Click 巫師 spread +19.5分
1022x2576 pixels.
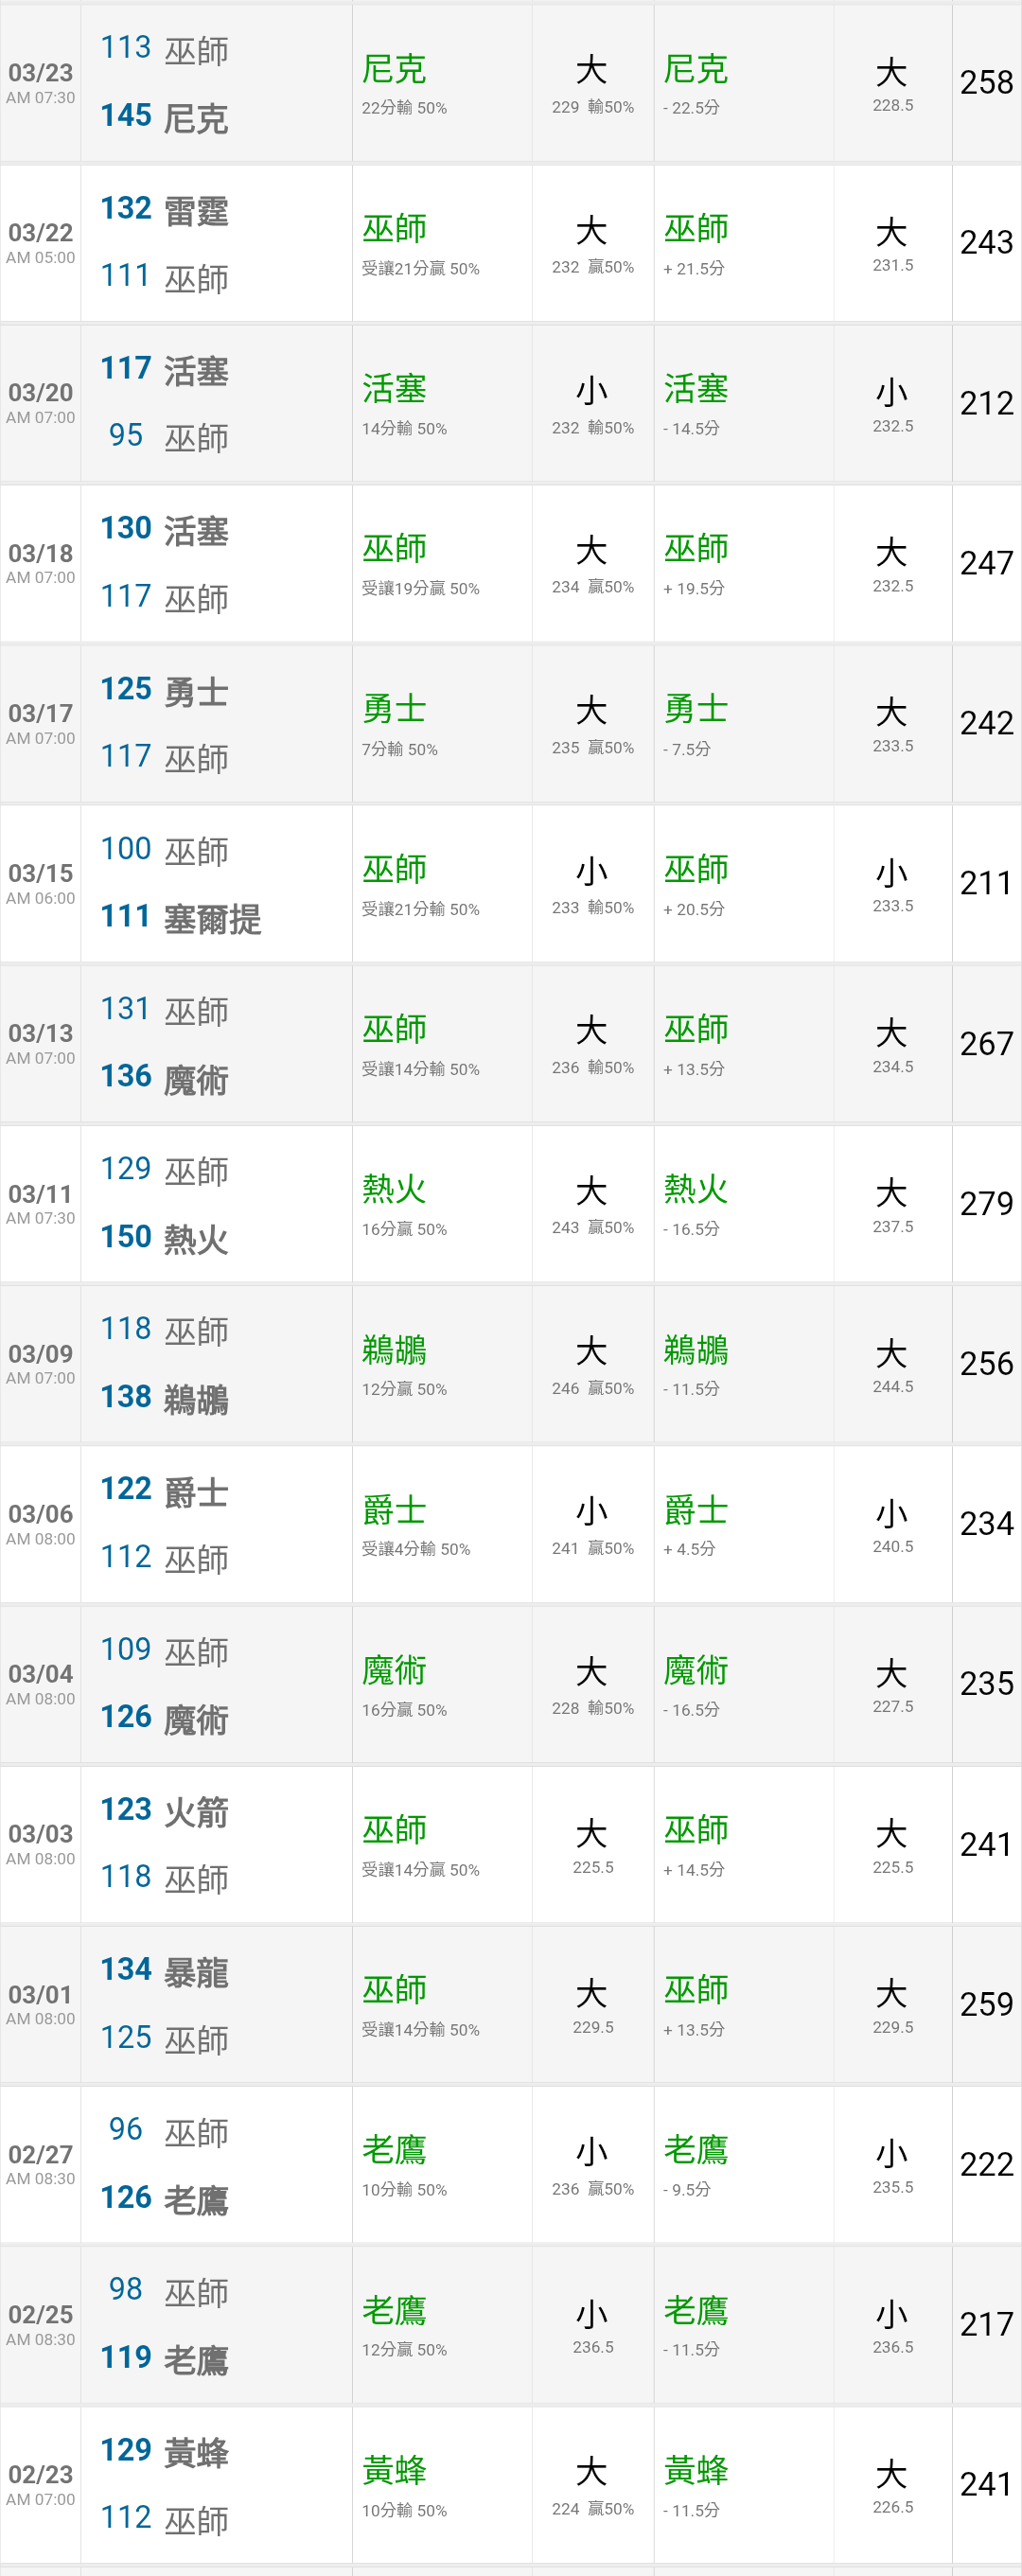743,563
